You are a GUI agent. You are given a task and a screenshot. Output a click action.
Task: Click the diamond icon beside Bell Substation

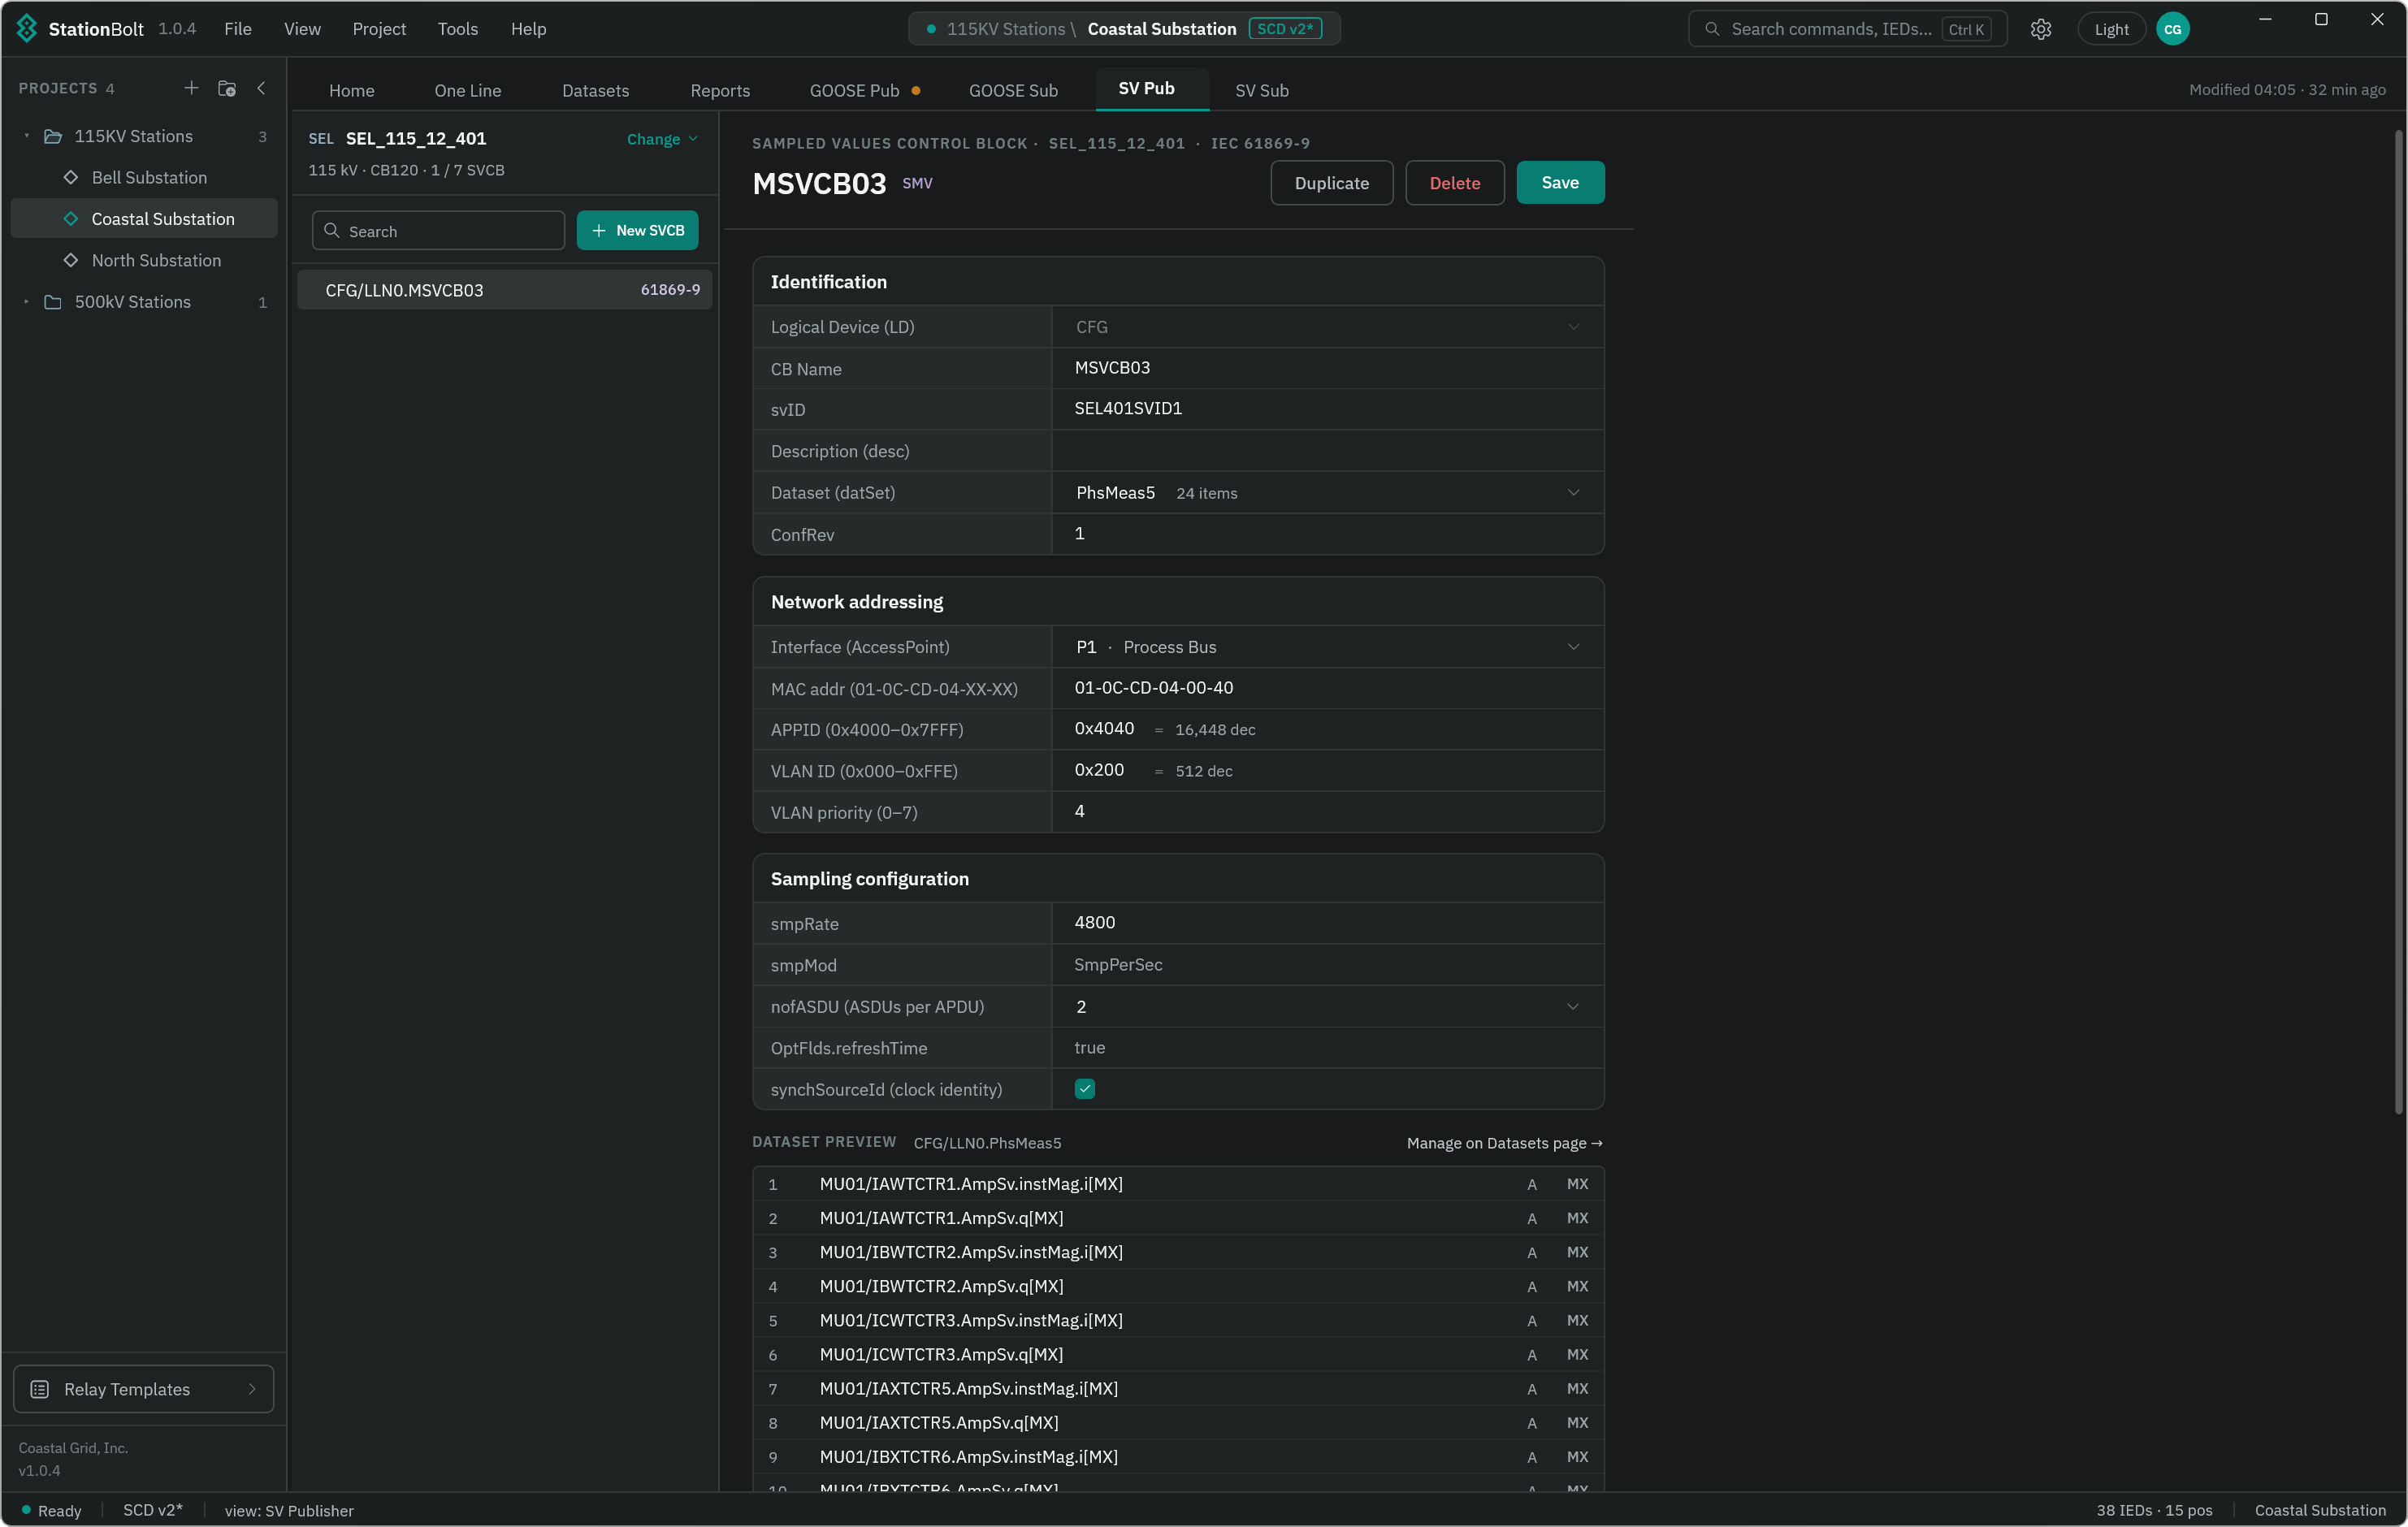(x=71, y=177)
